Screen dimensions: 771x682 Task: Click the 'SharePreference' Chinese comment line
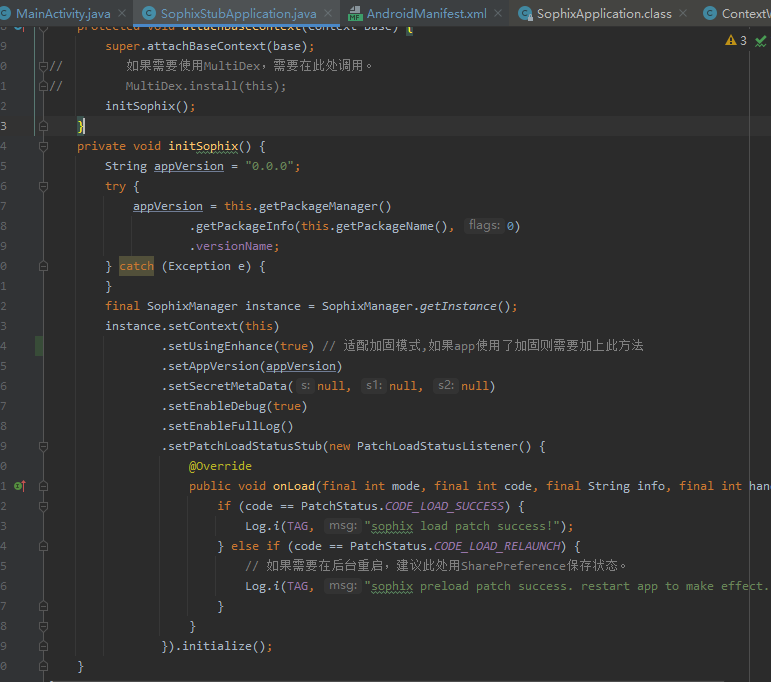coord(436,566)
